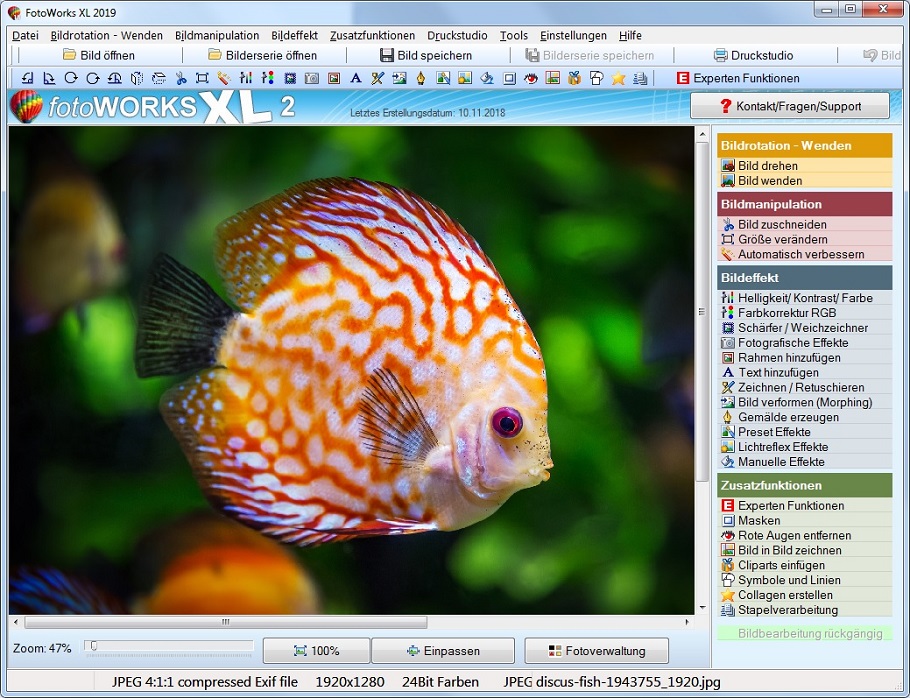
Task: Click 'Automatisch verbessern' in Bildmanipulation panel
Action: pos(800,254)
